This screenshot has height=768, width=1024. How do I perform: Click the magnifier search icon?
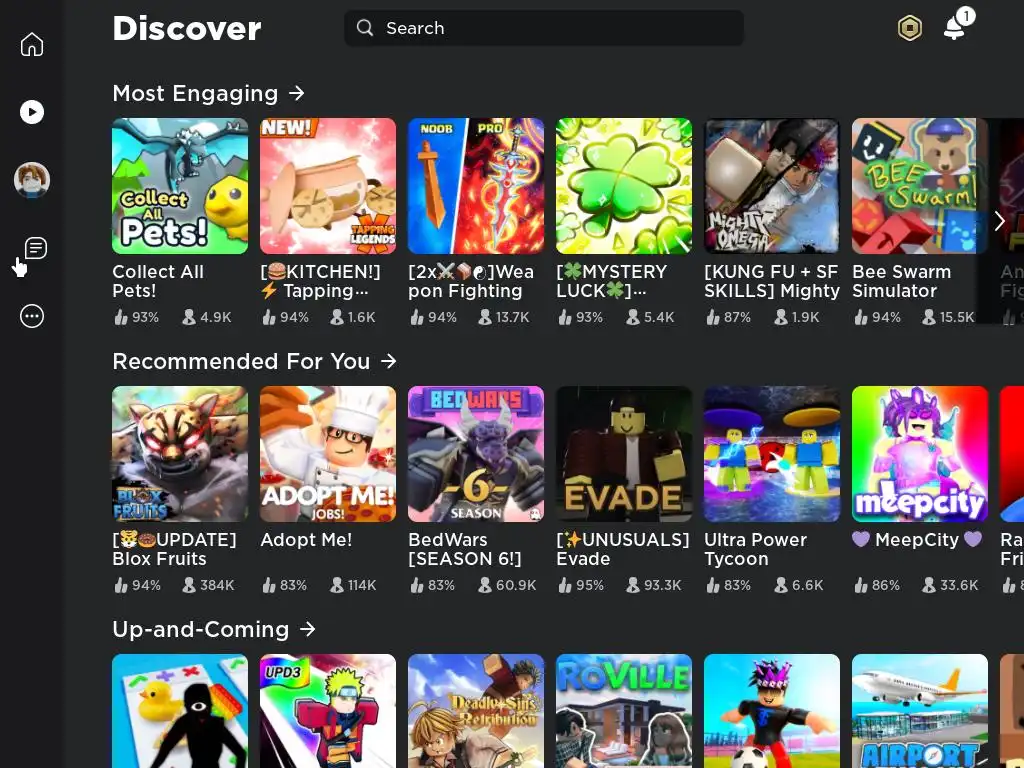(365, 28)
